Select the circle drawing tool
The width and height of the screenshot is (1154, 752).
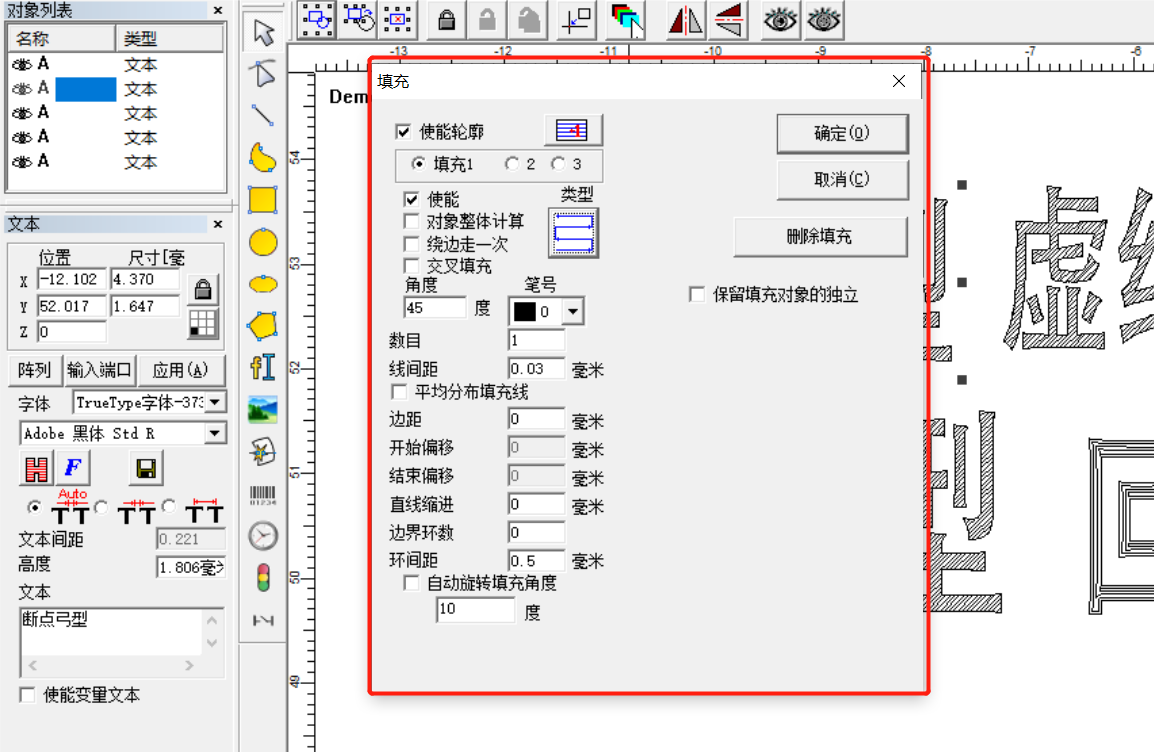263,242
